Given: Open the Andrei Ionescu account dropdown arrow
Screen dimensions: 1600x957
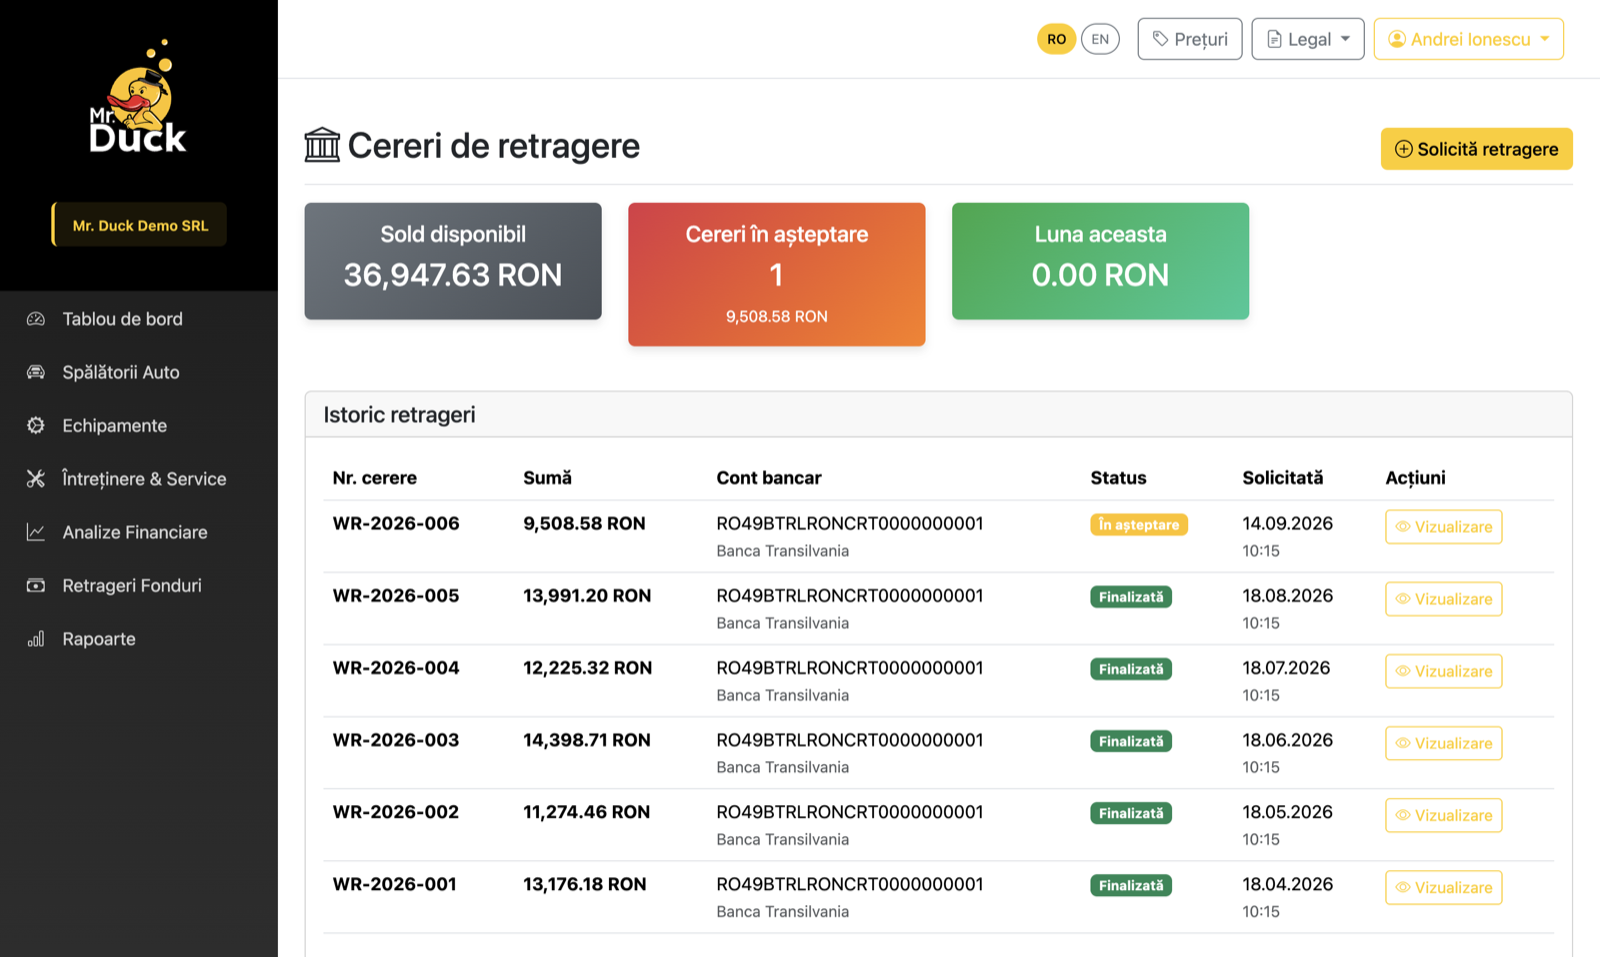Looking at the screenshot, I should pyautogui.click(x=1545, y=39).
